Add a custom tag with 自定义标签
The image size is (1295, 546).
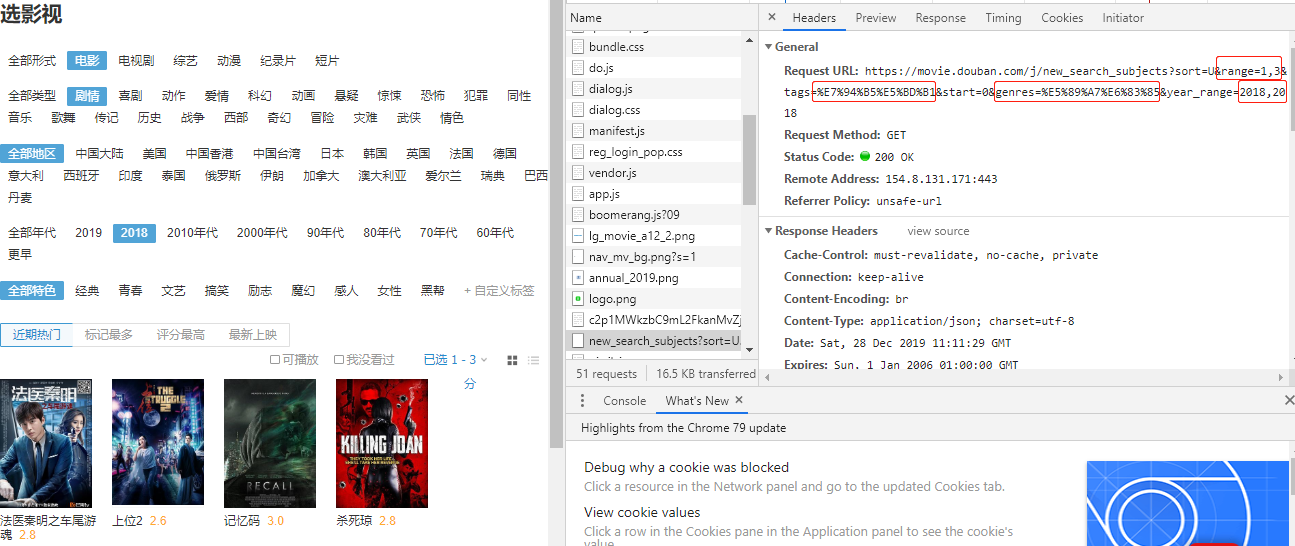click(x=499, y=291)
